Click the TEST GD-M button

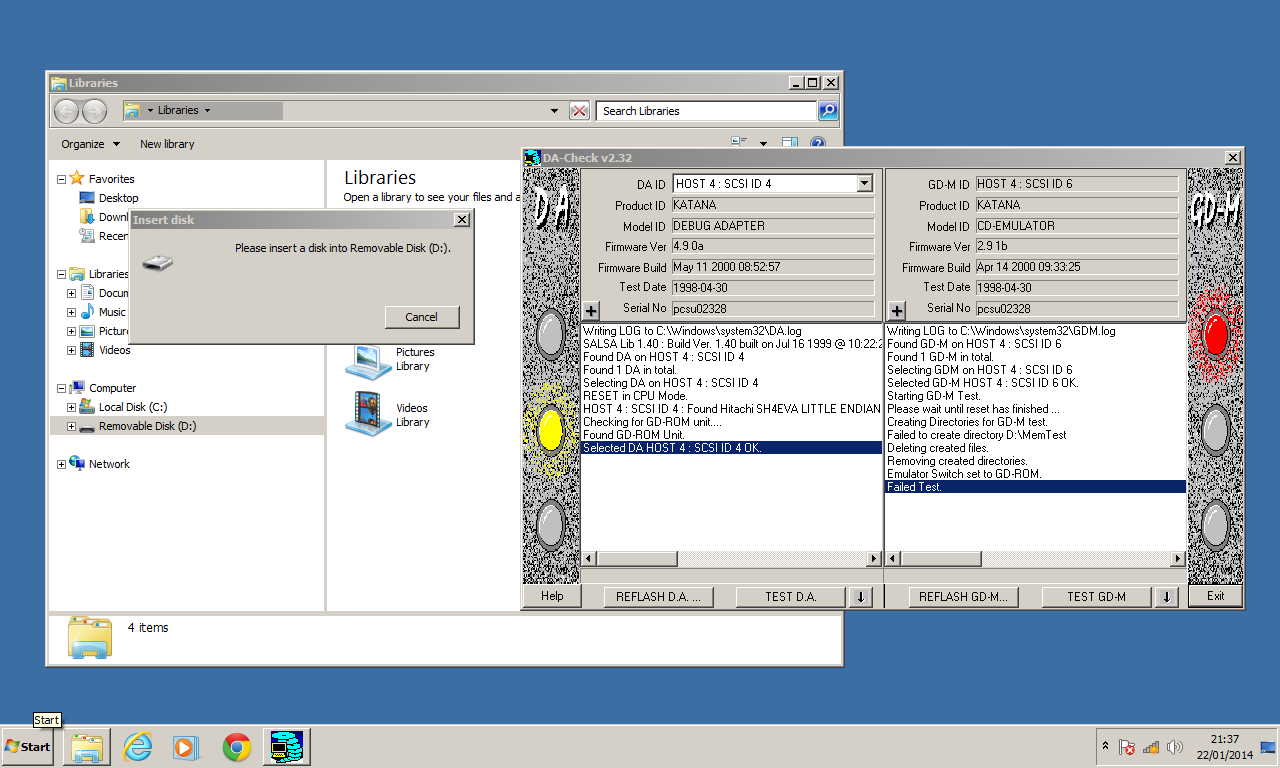[1096, 597]
